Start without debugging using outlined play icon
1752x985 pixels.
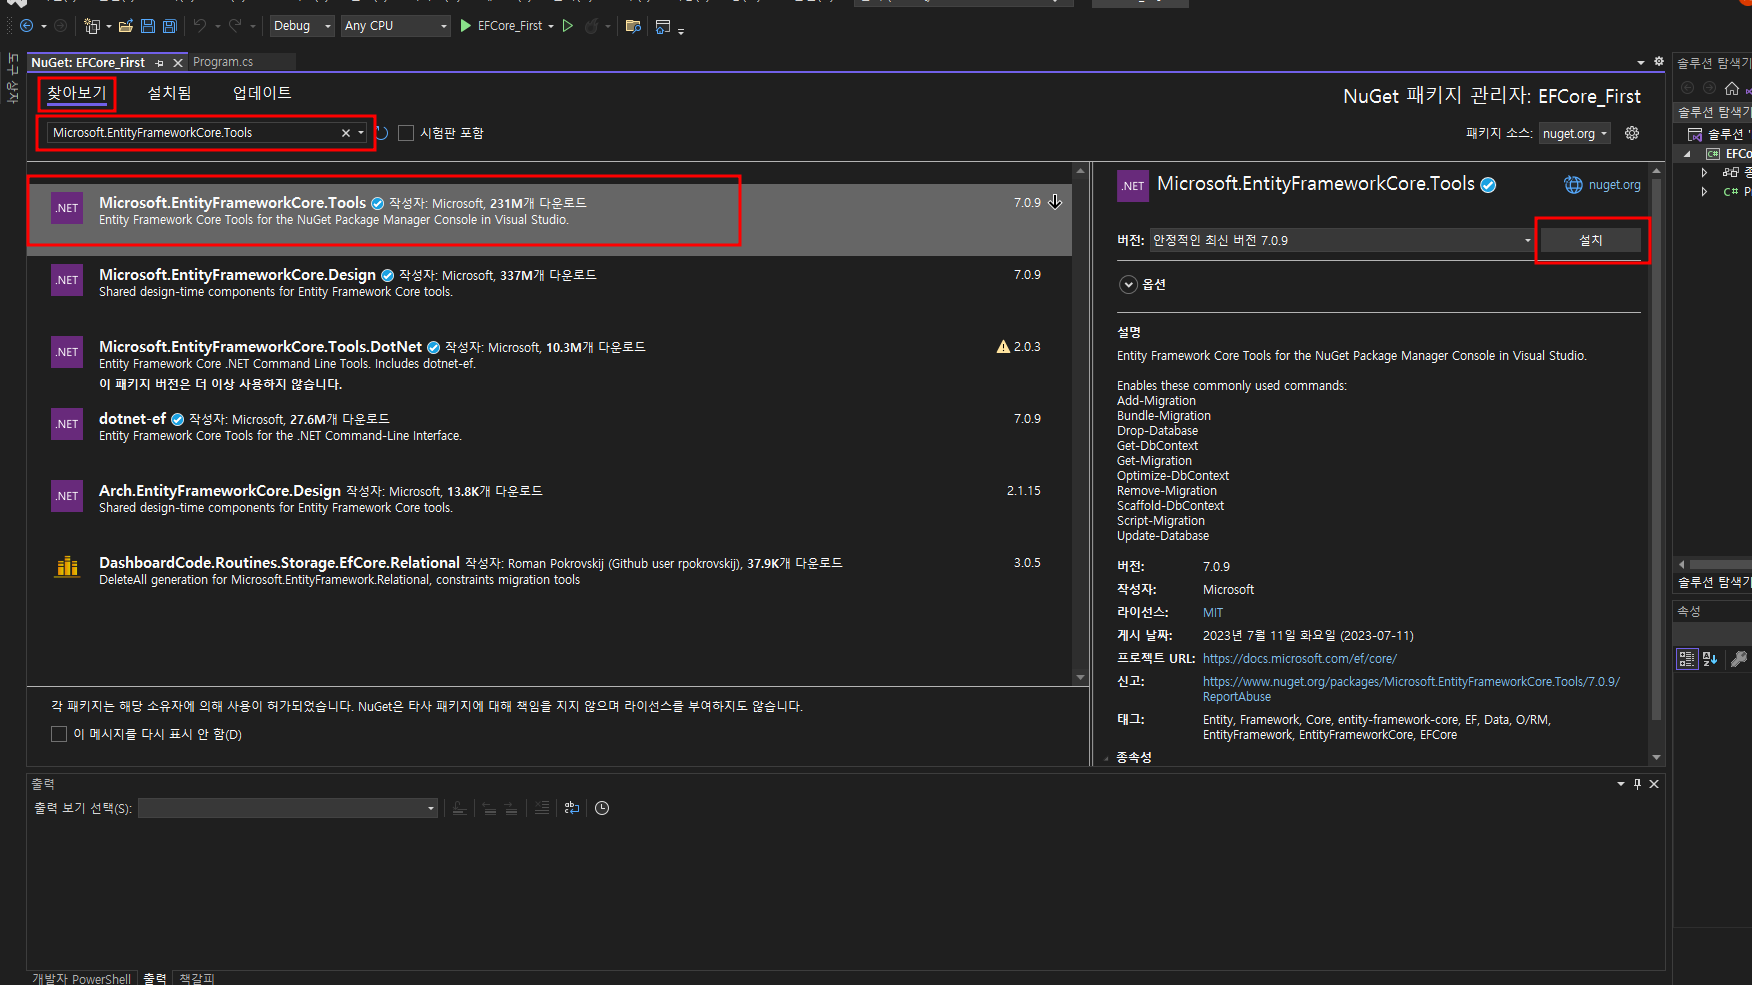coord(568,26)
